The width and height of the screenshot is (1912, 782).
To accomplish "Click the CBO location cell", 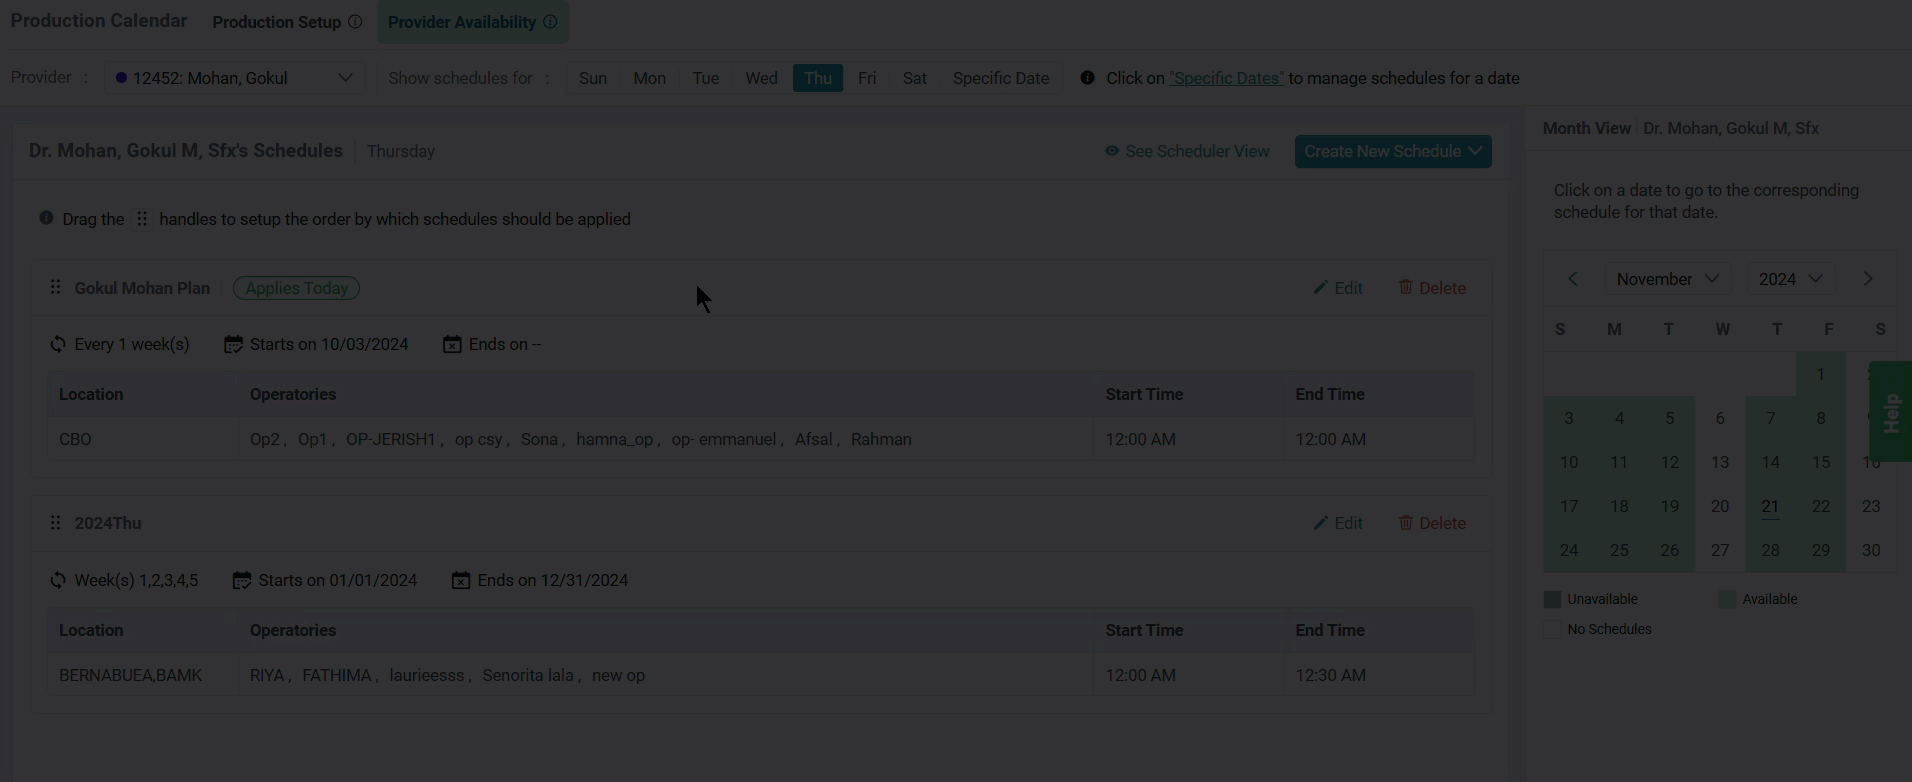I will pos(143,439).
